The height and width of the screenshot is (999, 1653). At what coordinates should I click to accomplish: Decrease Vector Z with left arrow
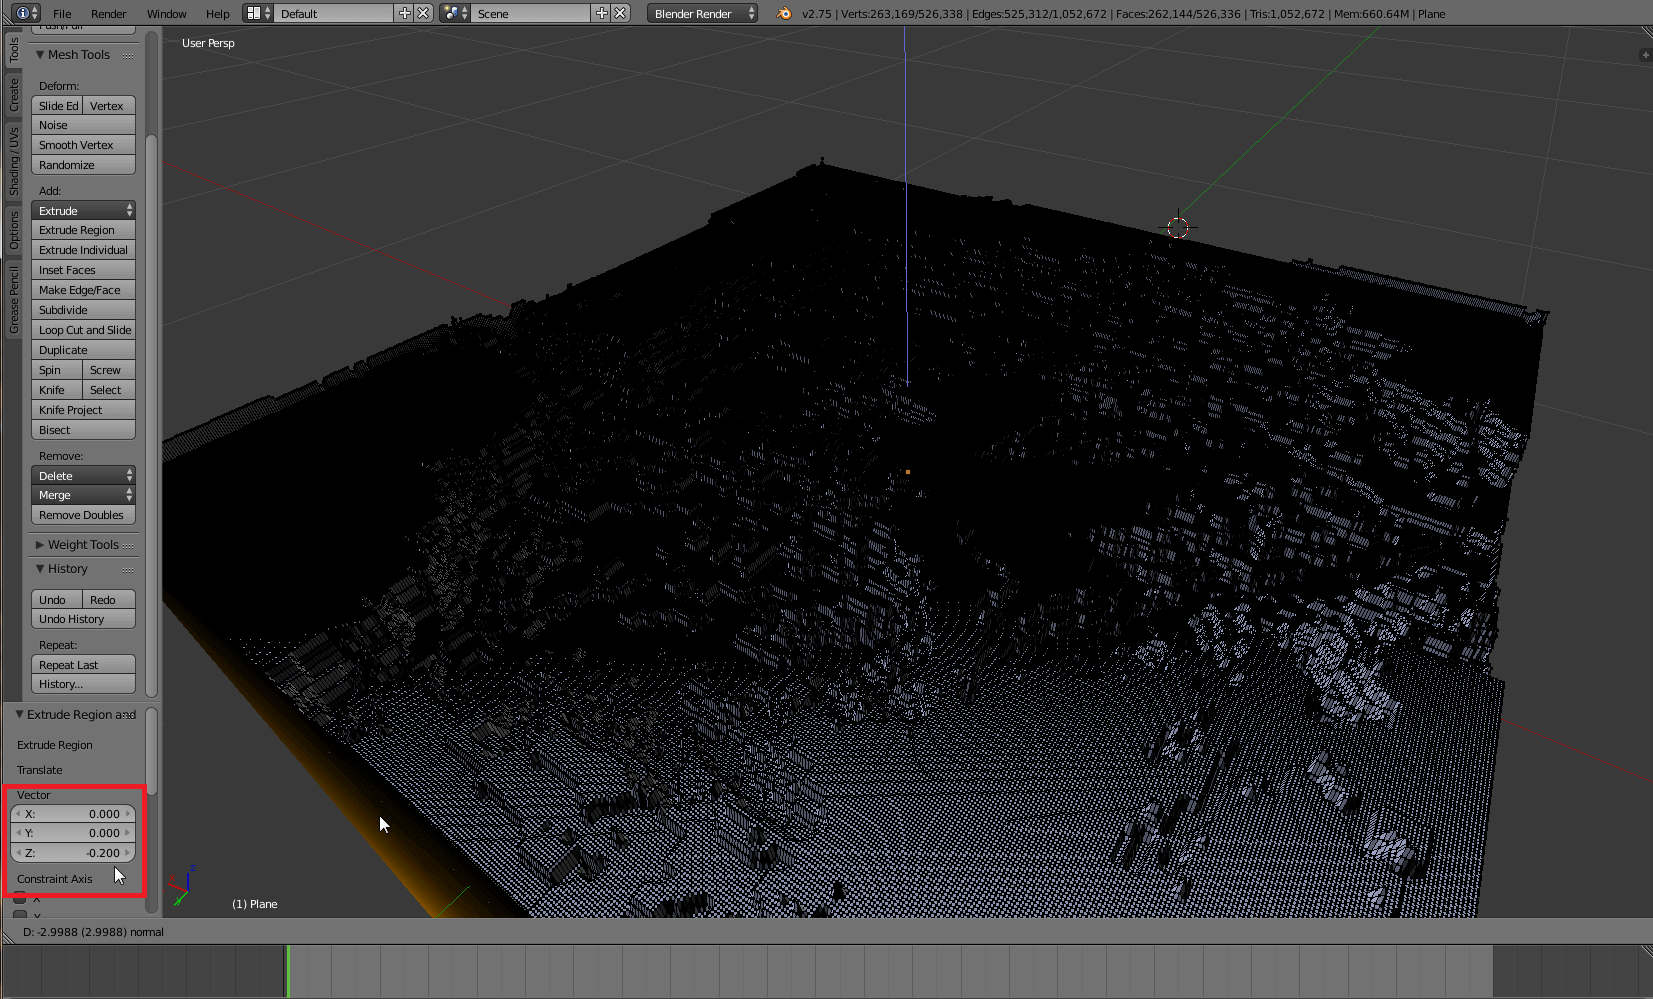pyautogui.click(x=18, y=853)
